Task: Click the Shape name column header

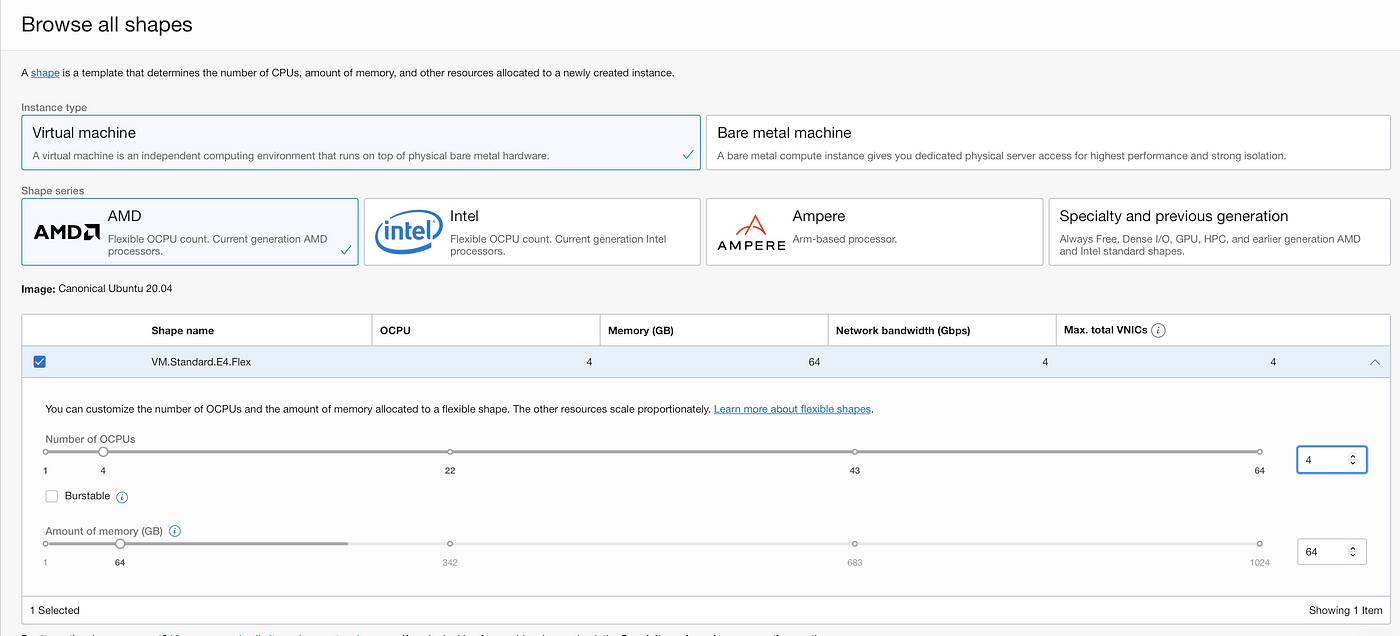Action: [183, 330]
